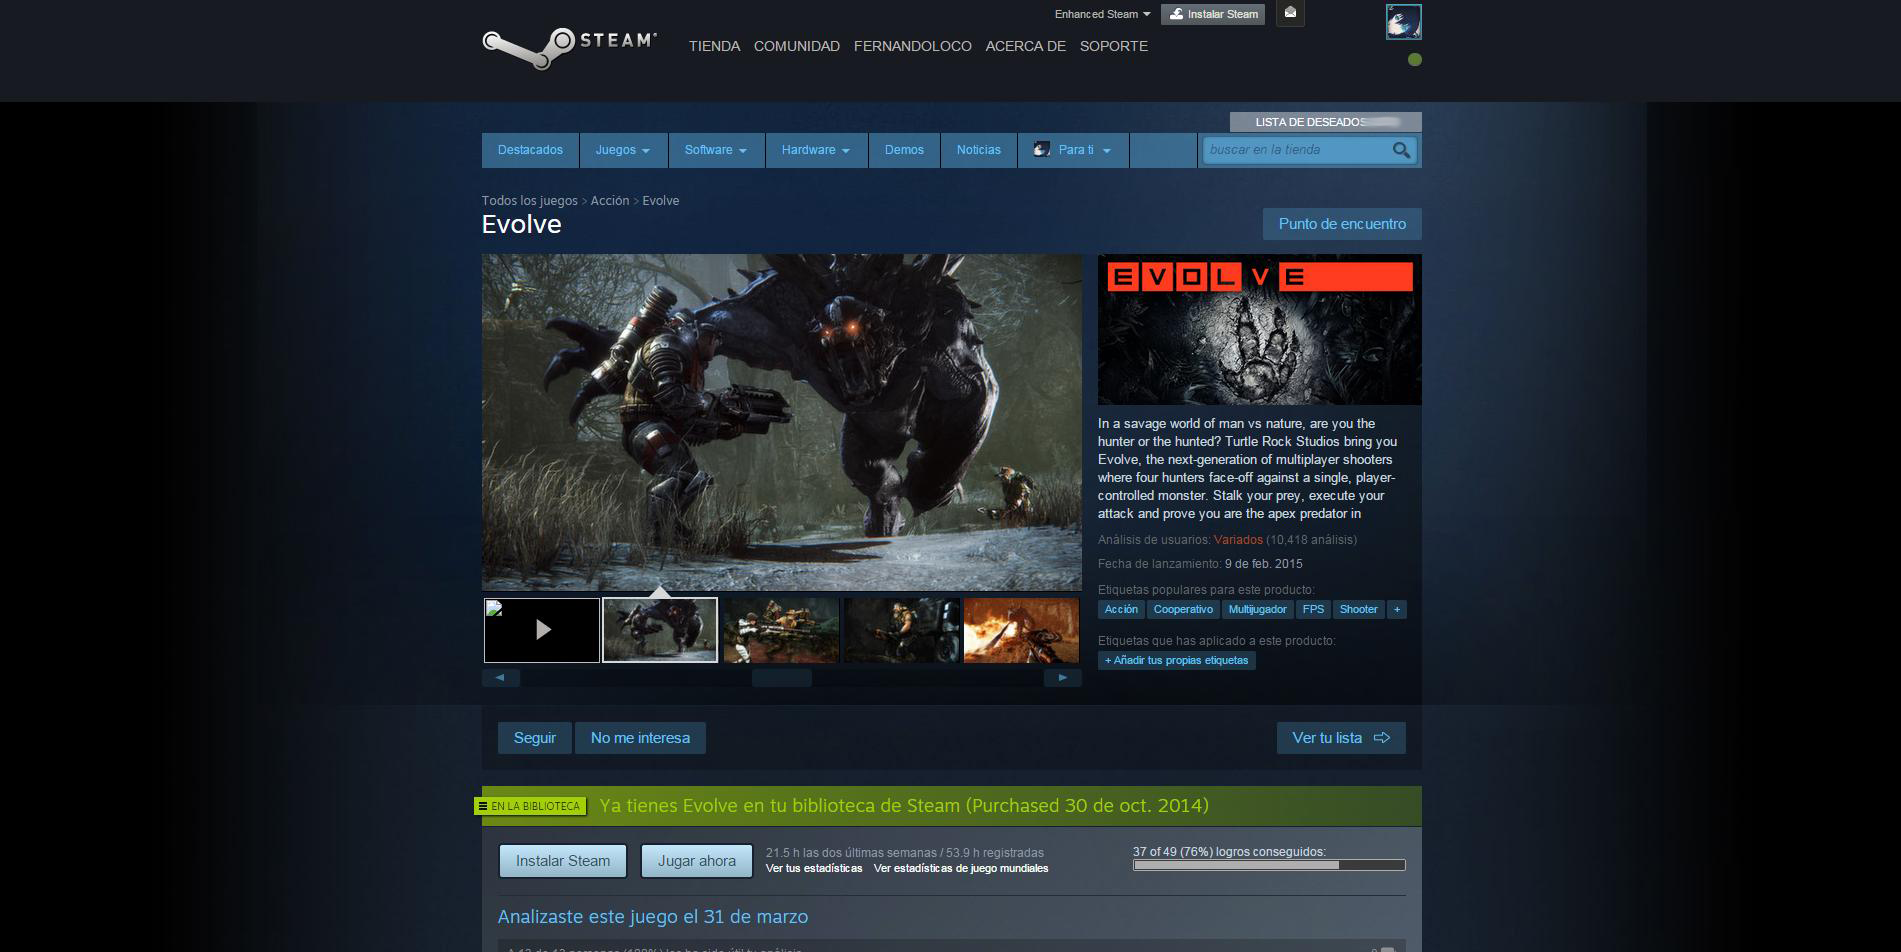Screen dimensions: 1901x952
Task: Click the Variados user reviews link
Action: [x=1238, y=540]
